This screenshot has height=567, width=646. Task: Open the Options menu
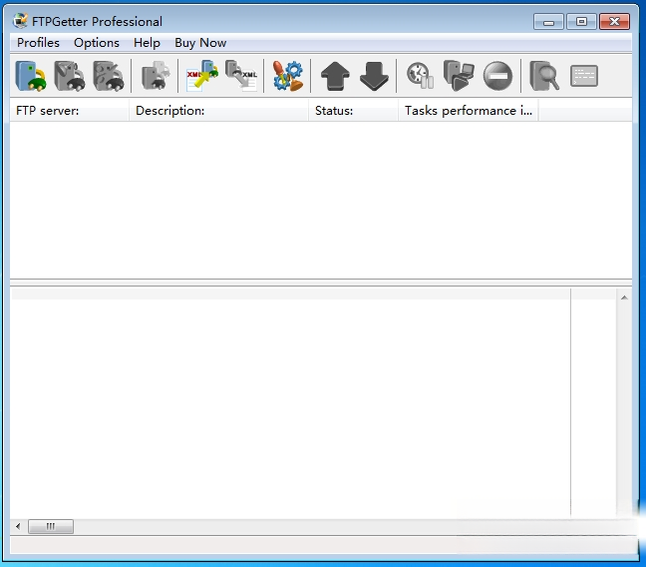pyautogui.click(x=96, y=43)
